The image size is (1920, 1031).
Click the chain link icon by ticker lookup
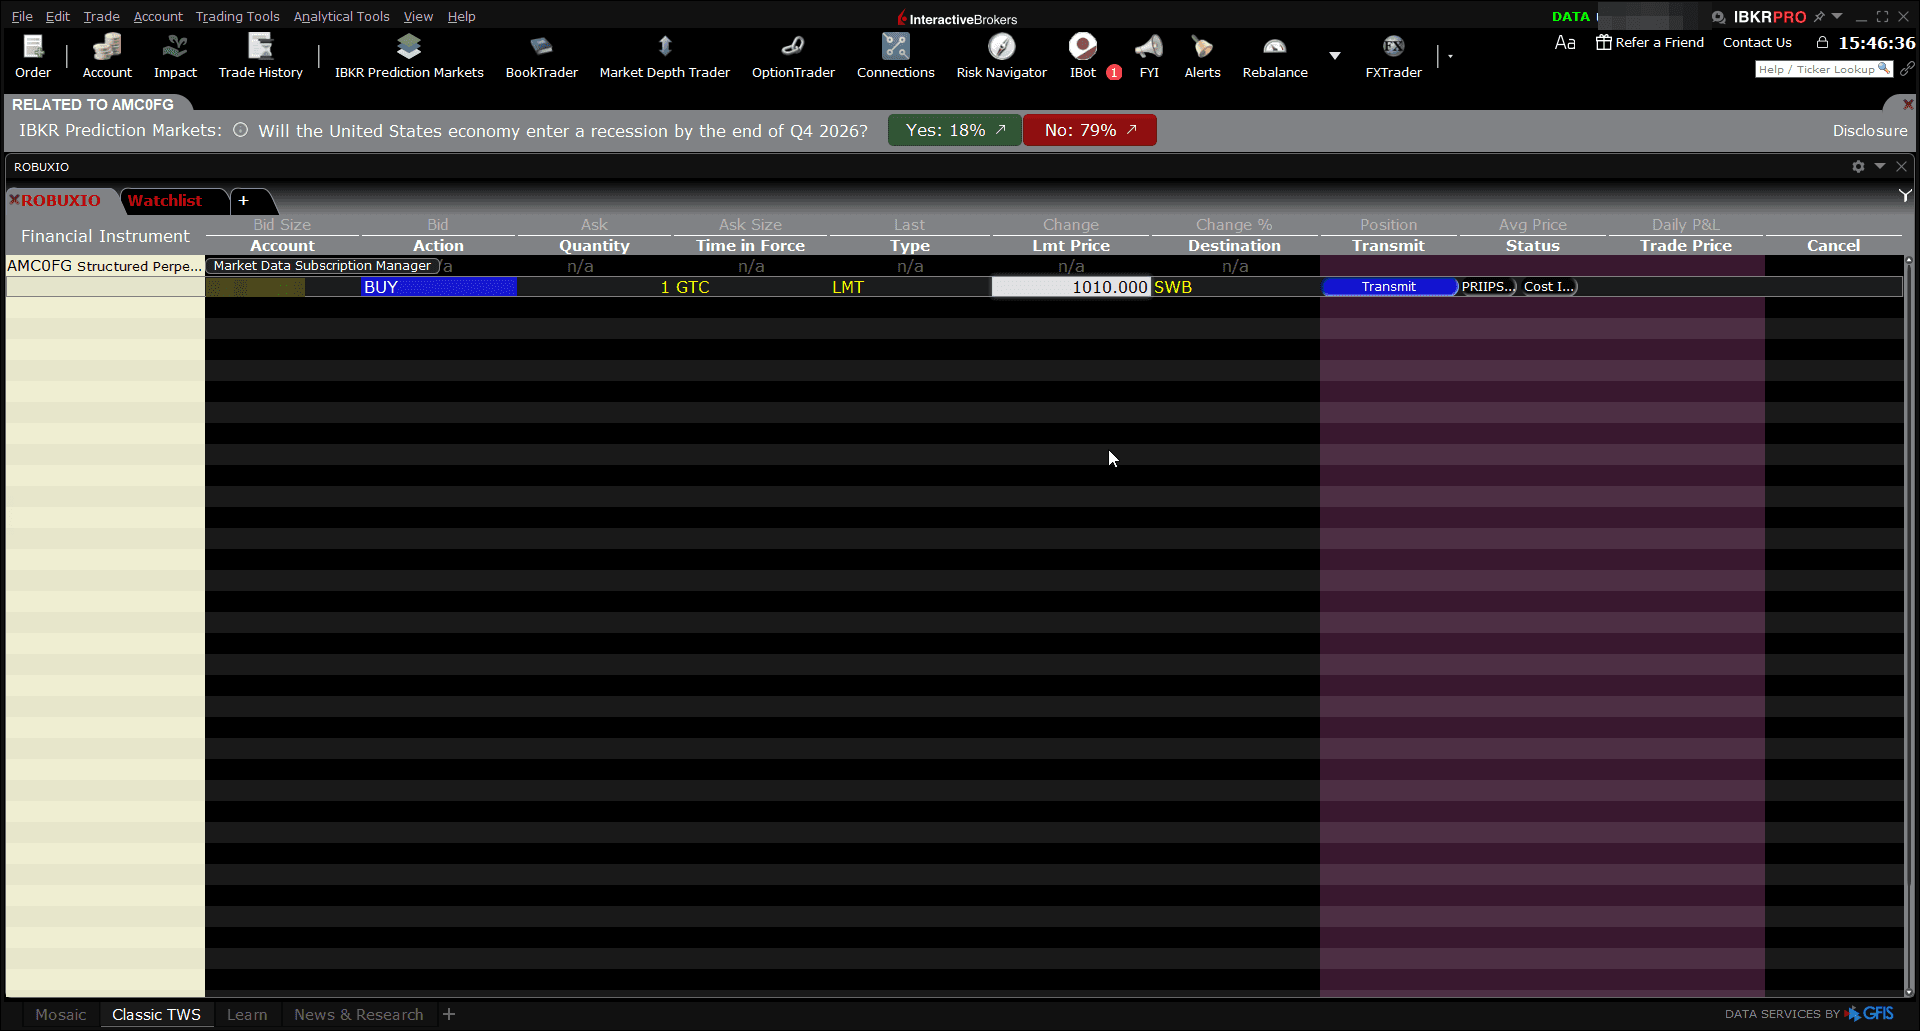(1907, 69)
